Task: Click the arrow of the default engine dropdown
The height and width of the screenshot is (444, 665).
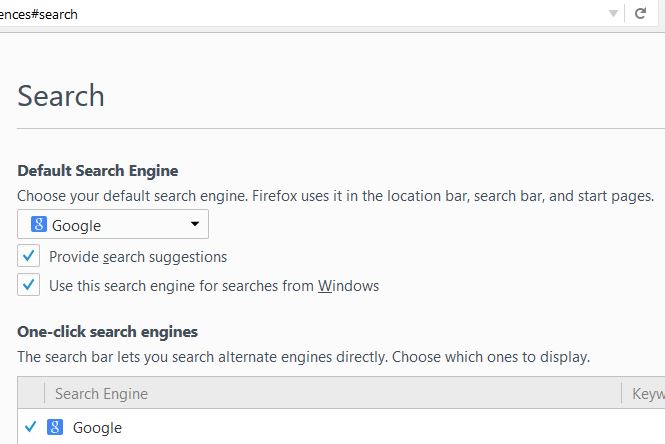Action: [x=194, y=224]
